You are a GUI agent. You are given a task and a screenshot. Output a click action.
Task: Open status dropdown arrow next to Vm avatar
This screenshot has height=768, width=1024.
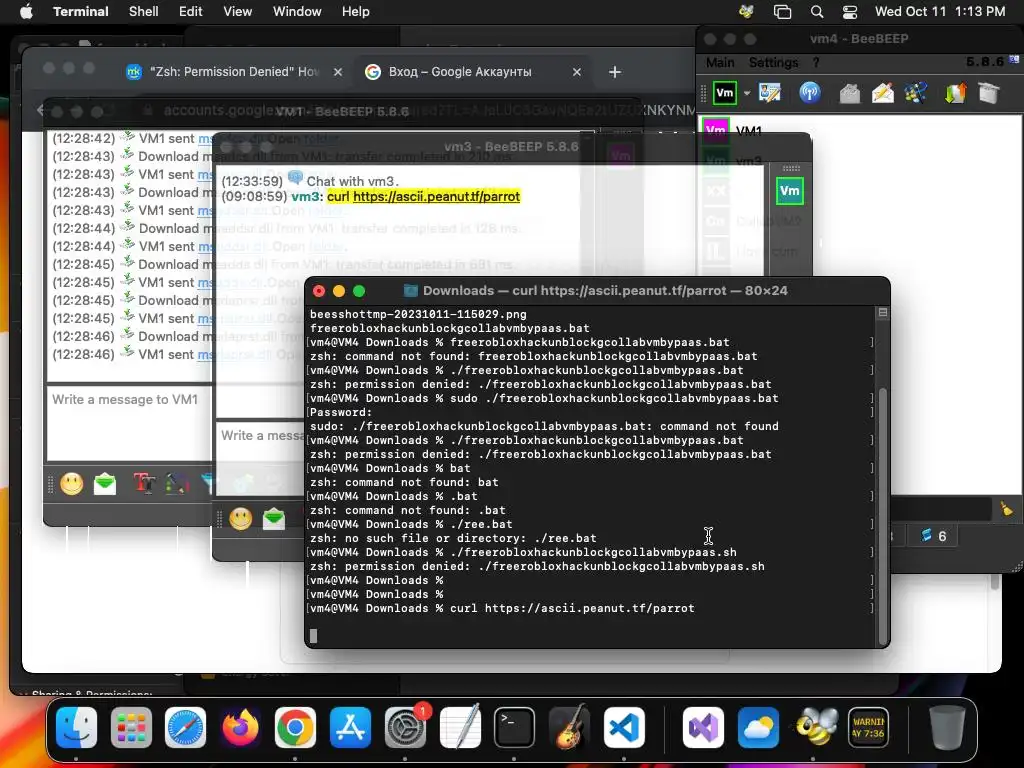746,93
